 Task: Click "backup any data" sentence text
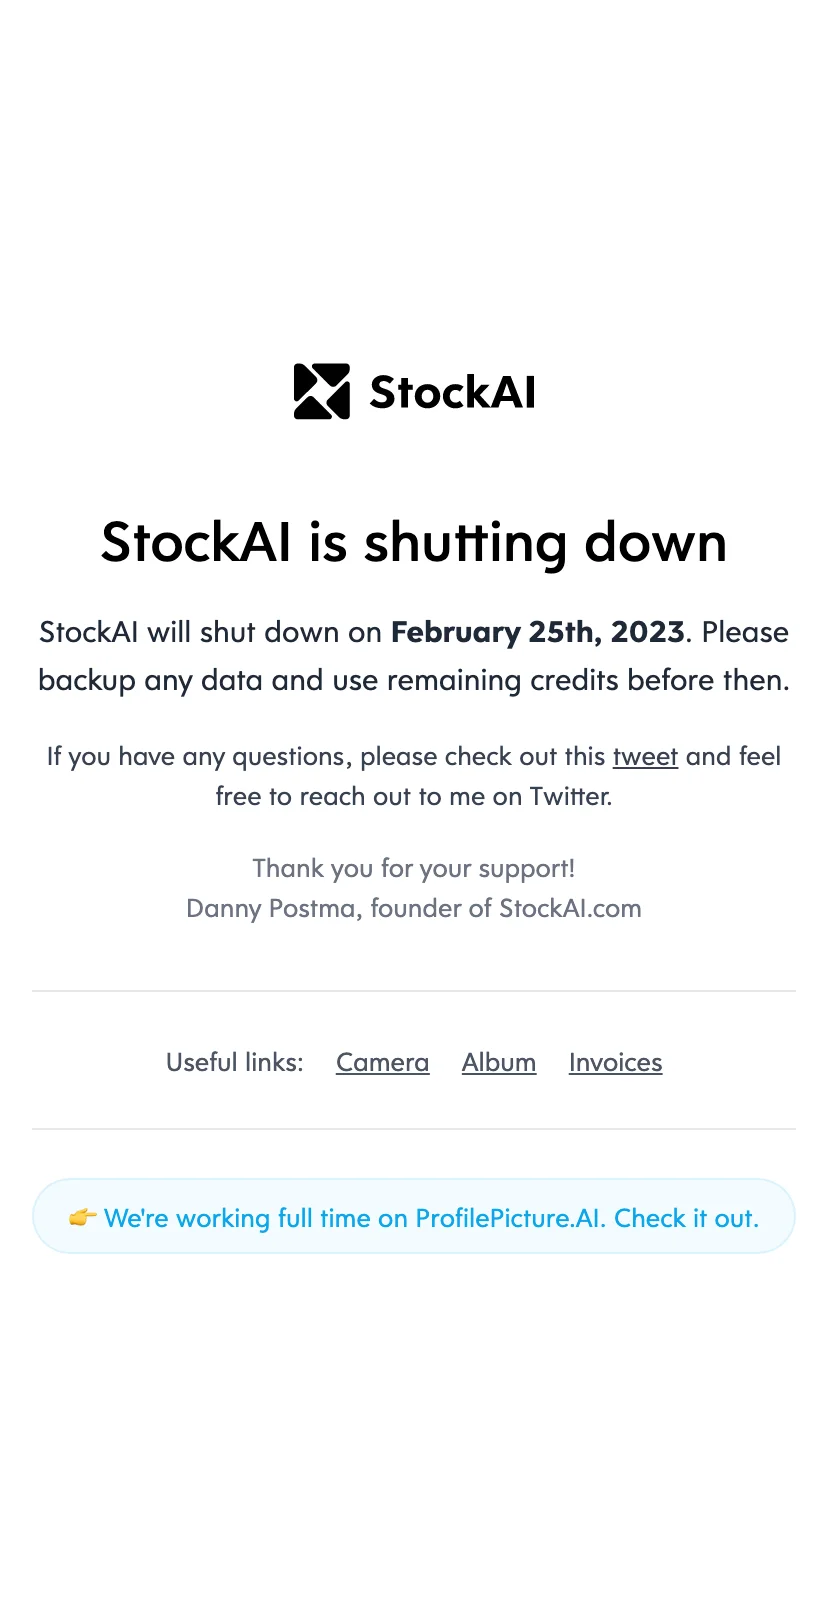coord(150,680)
